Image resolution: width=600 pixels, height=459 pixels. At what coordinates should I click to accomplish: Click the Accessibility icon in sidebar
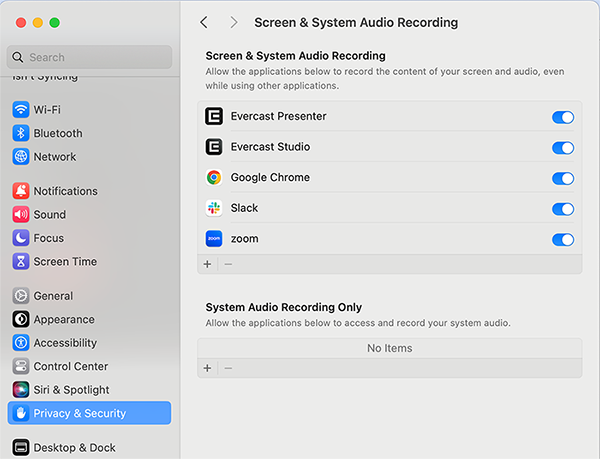click(x=21, y=343)
